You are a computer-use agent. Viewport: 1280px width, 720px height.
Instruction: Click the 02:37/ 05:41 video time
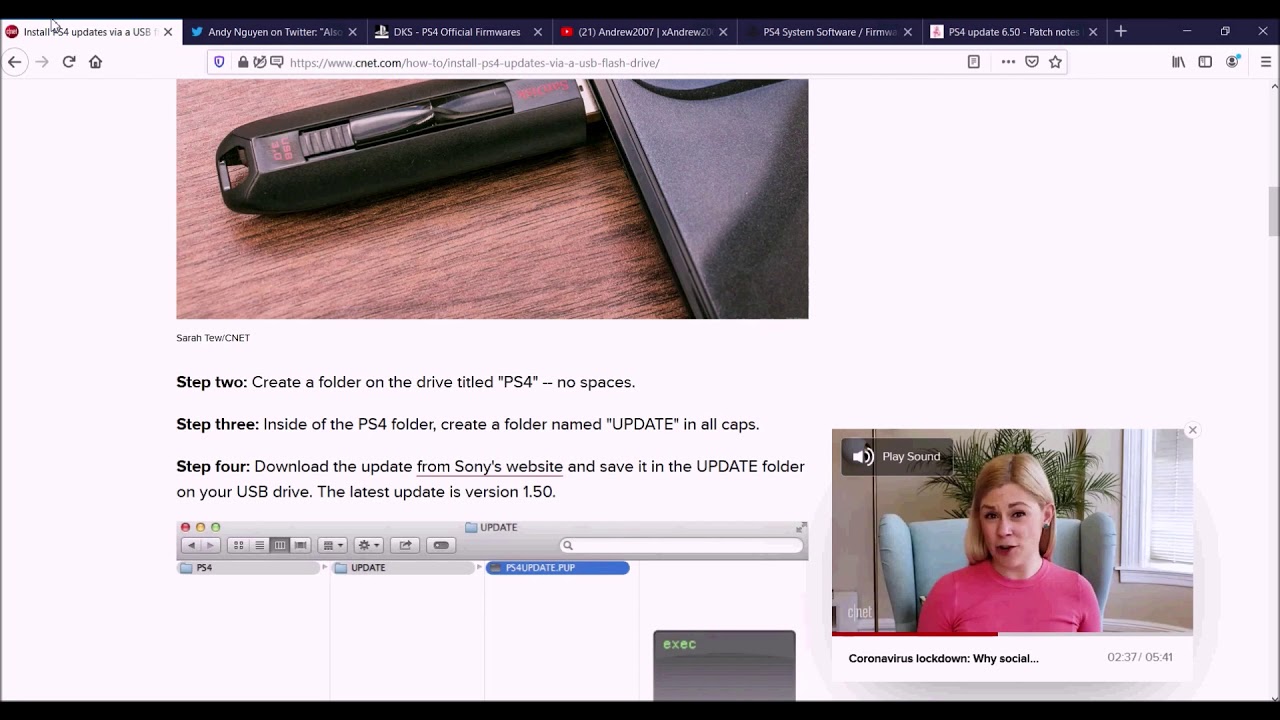[x=1140, y=657]
